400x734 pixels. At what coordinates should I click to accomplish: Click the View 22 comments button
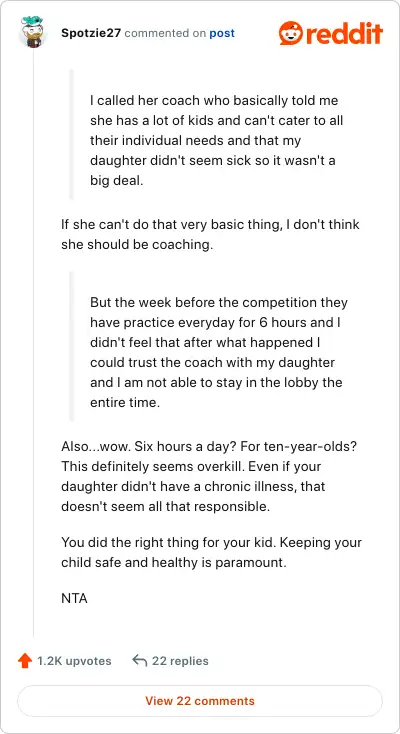coord(200,701)
